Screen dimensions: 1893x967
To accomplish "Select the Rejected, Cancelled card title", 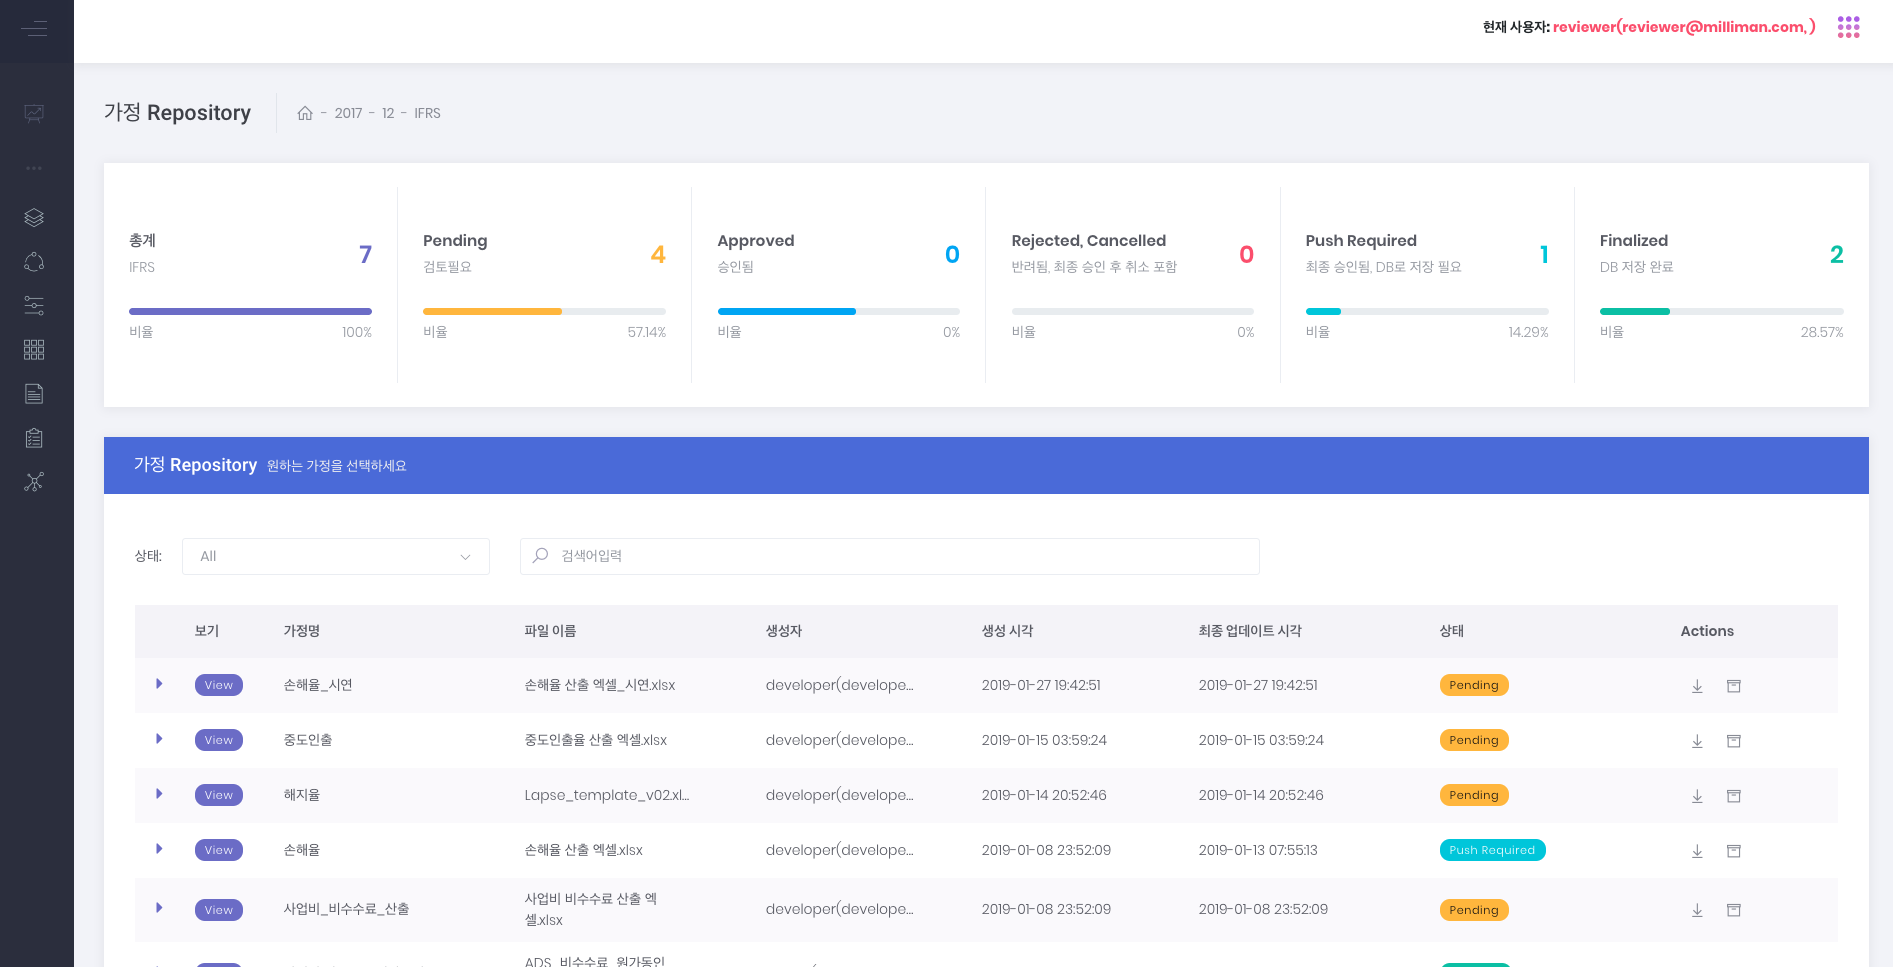I will pos(1088,241).
